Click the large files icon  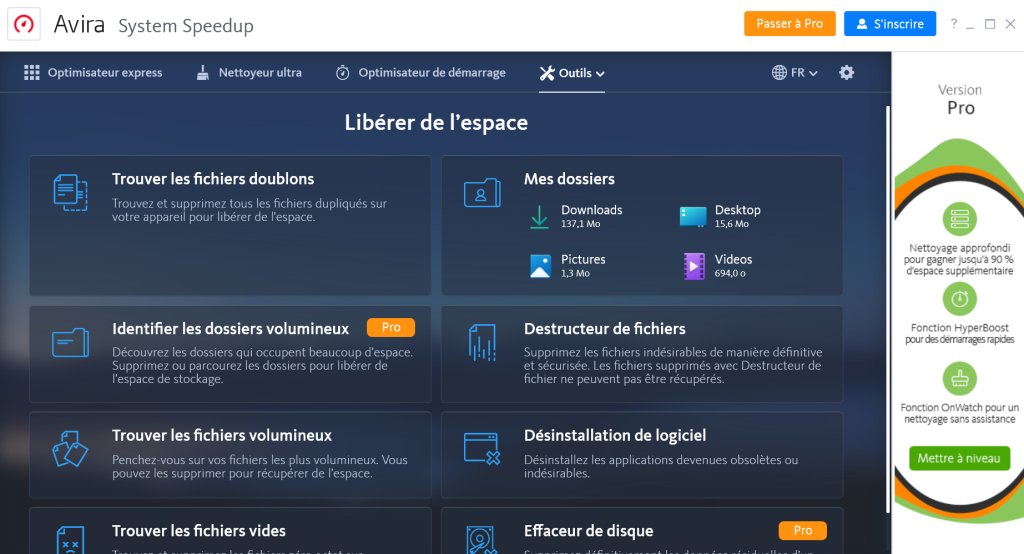coord(70,449)
